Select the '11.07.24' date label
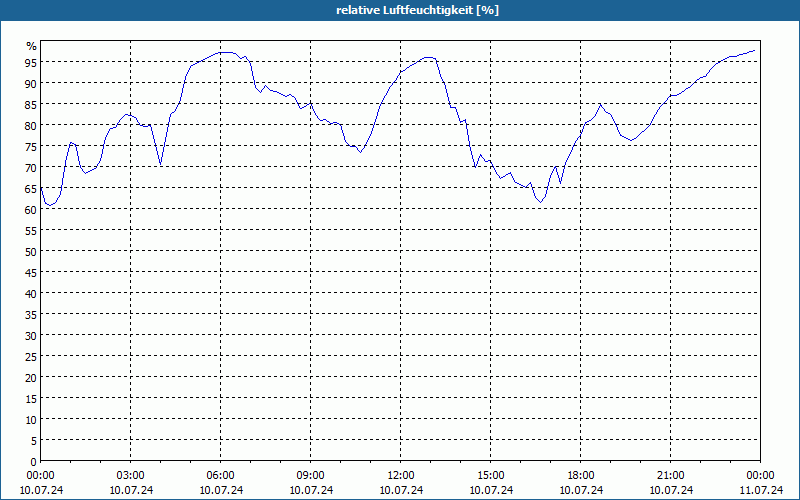This screenshot has height=500, width=800. point(761,490)
